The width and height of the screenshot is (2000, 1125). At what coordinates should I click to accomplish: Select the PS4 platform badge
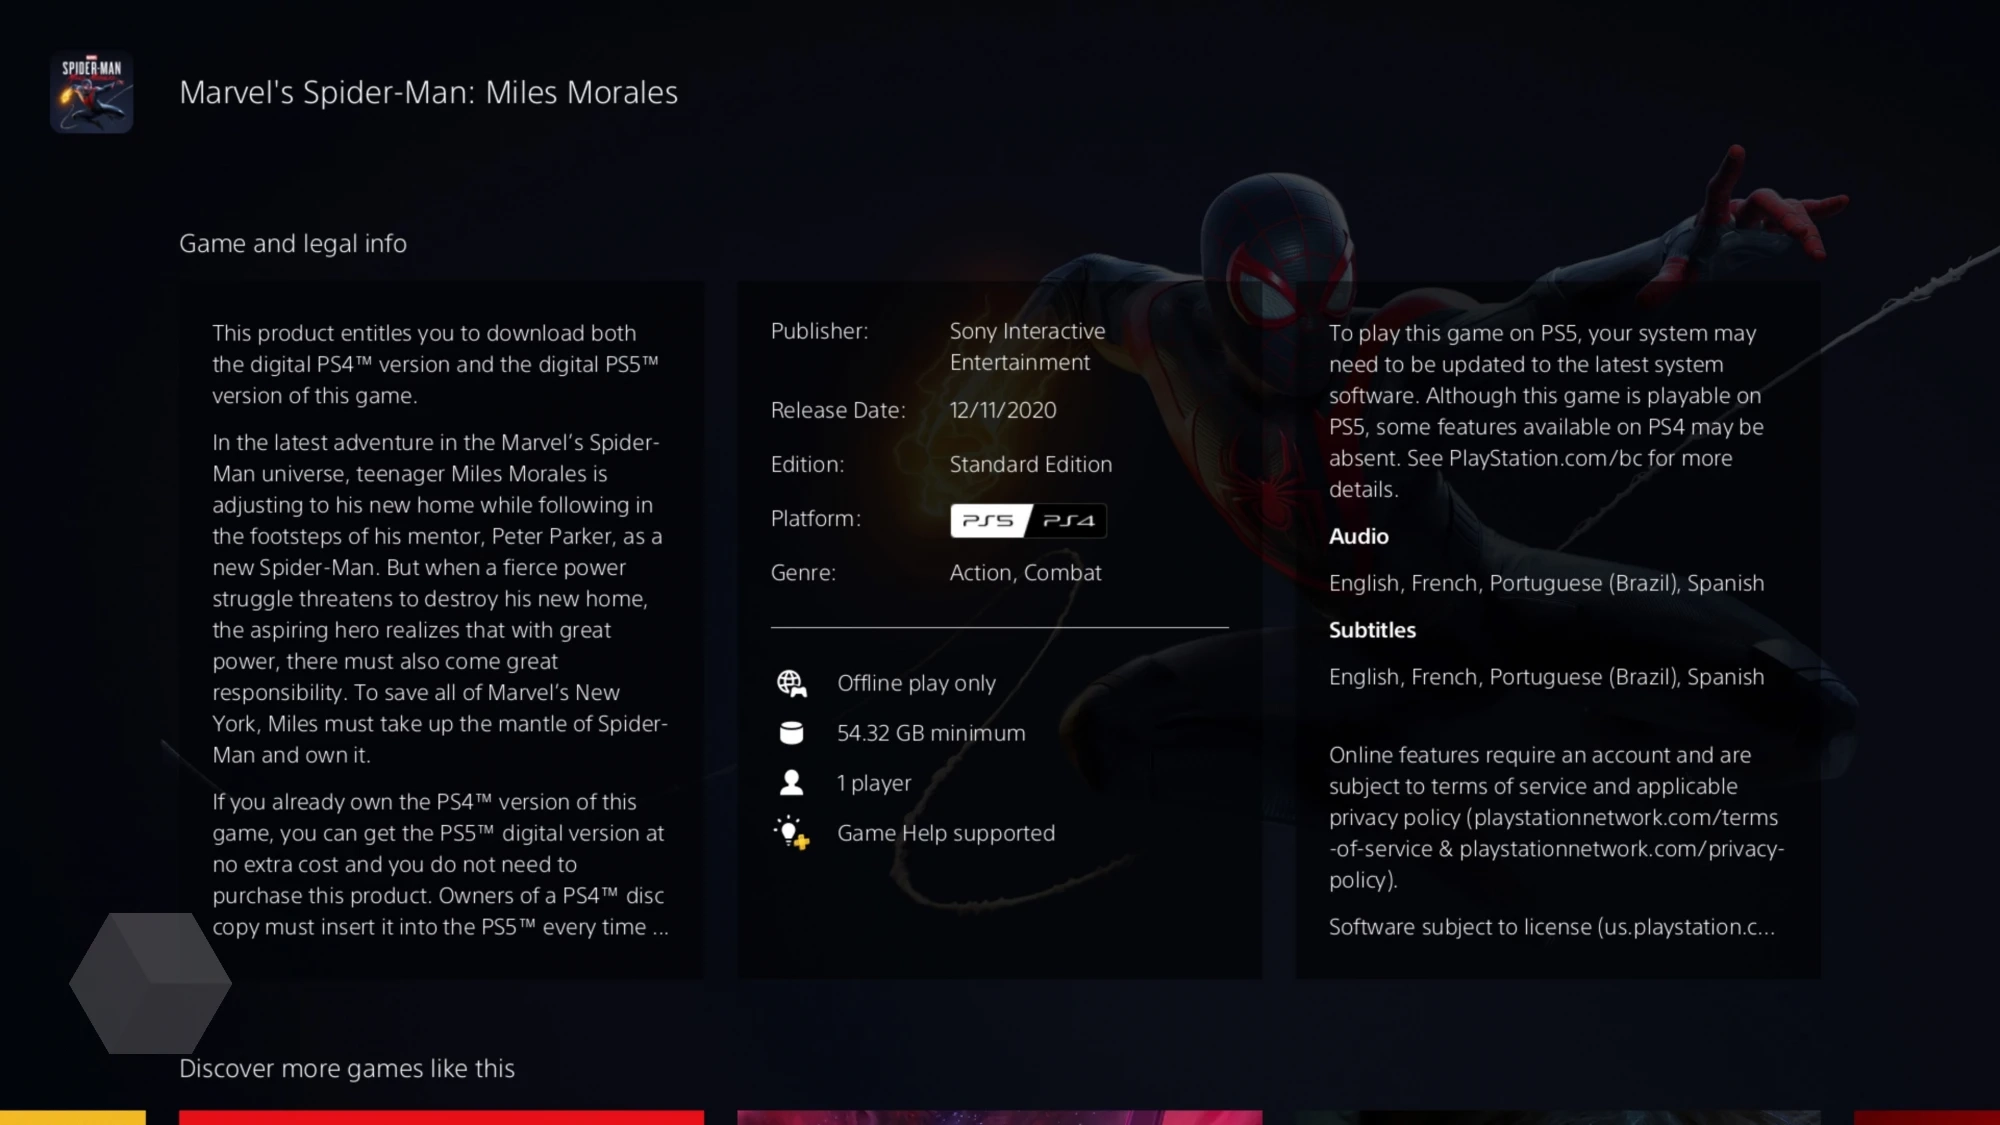tap(1068, 520)
